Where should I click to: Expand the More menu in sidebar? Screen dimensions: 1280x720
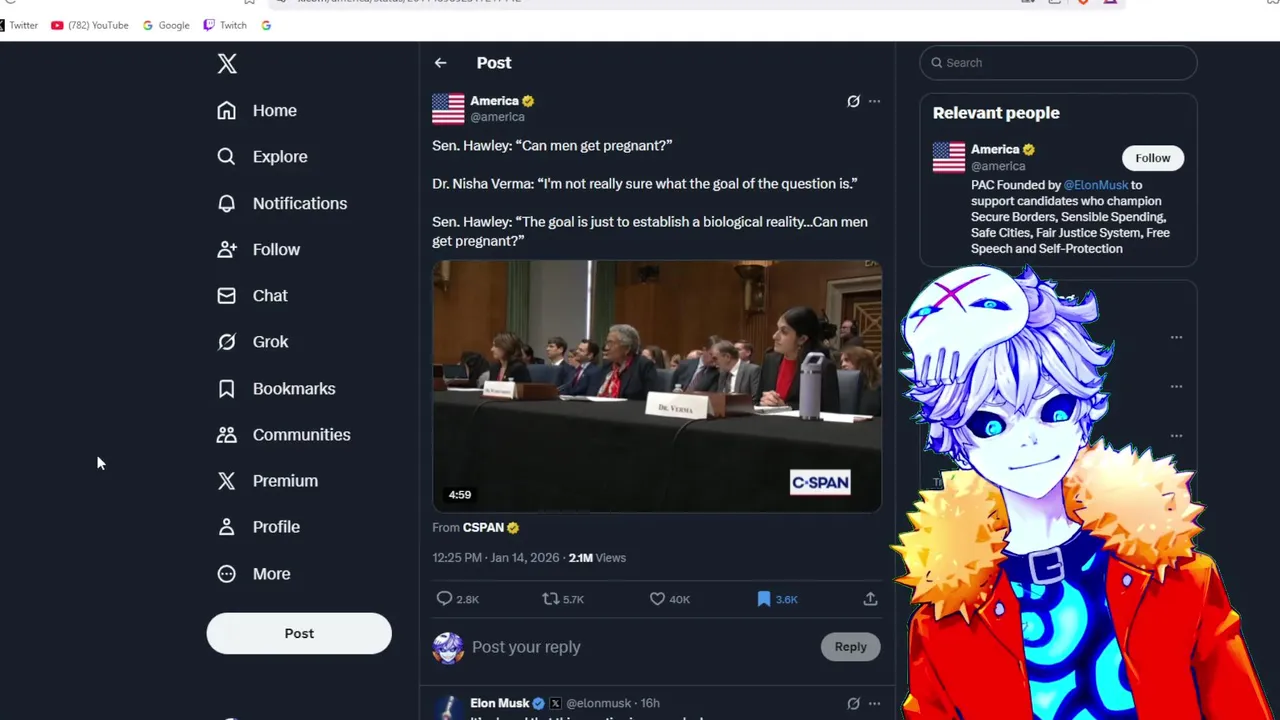[253, 574]
